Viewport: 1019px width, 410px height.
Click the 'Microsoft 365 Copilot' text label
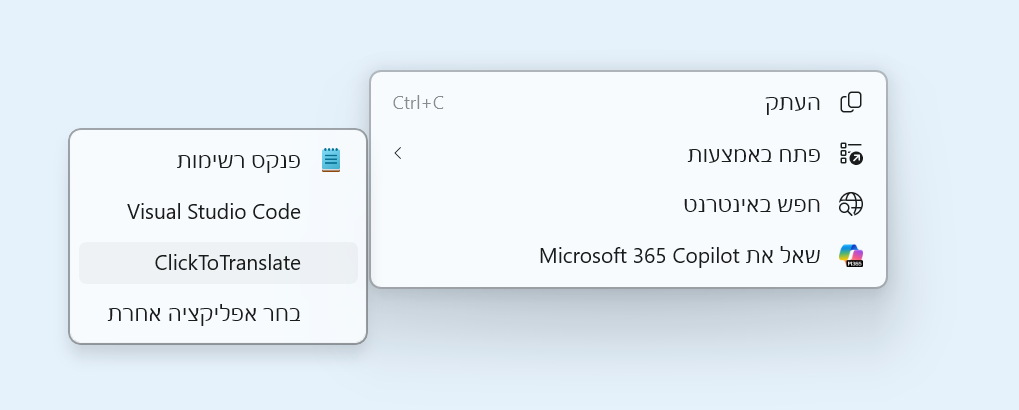pyautogui.click(x=639, y=256)
